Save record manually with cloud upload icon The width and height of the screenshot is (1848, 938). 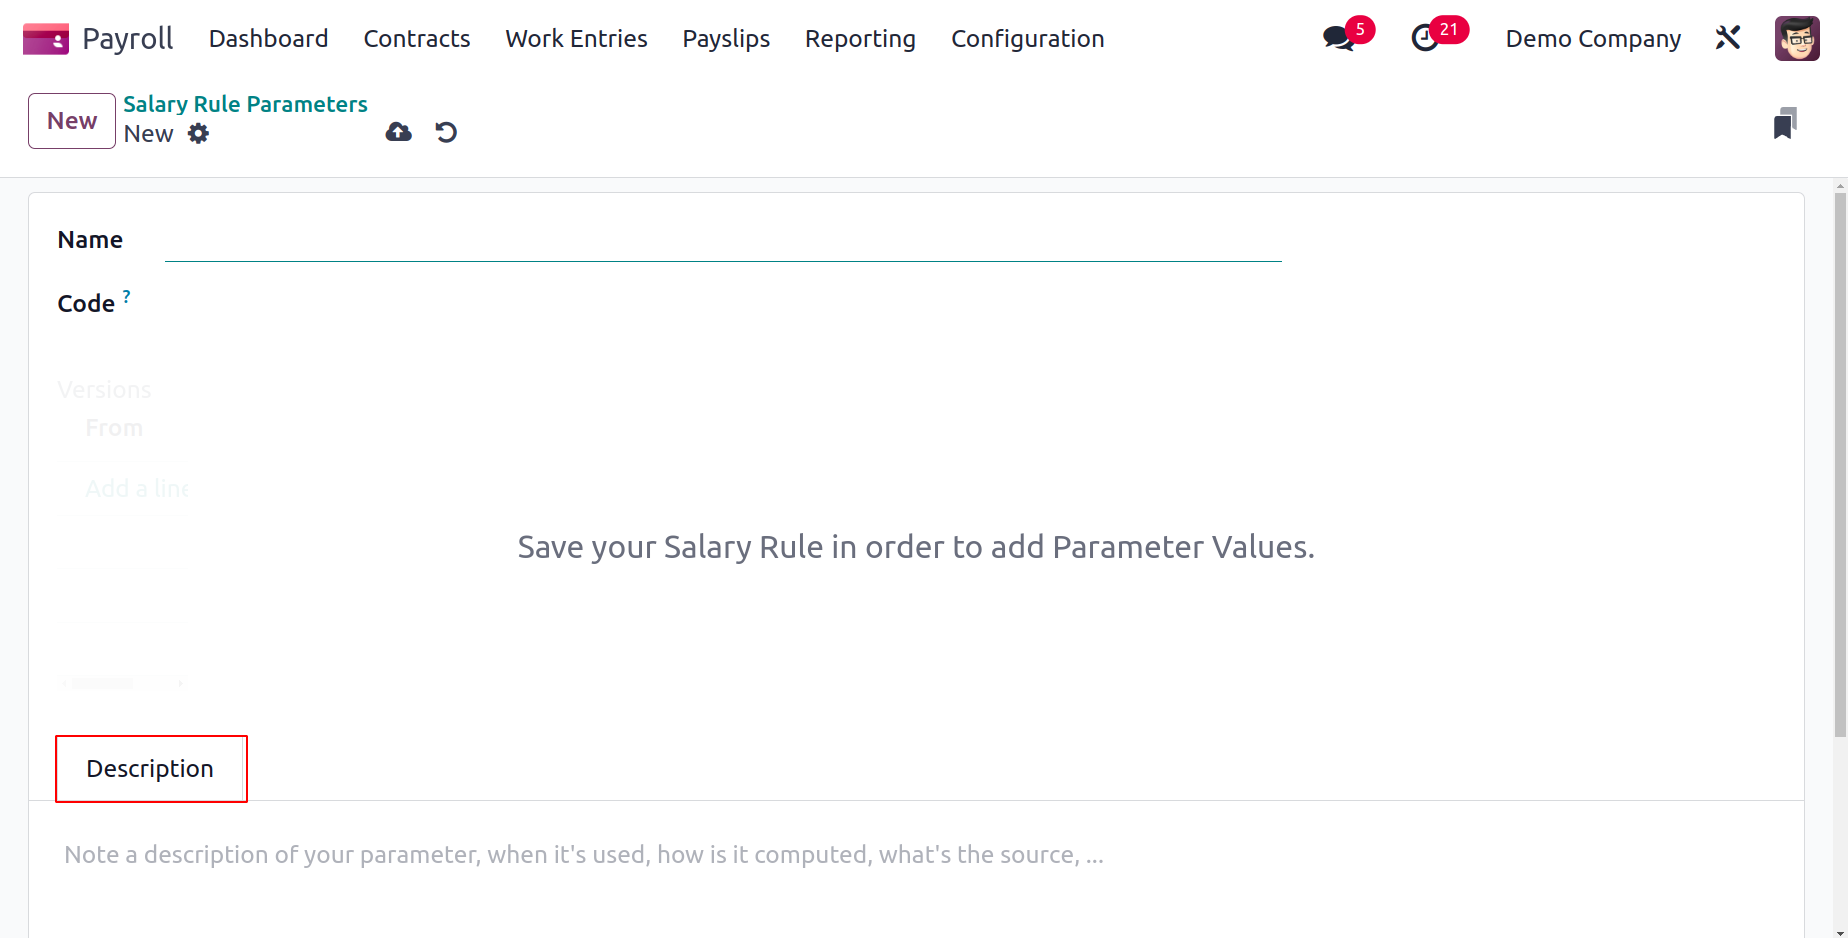(398, 132)
